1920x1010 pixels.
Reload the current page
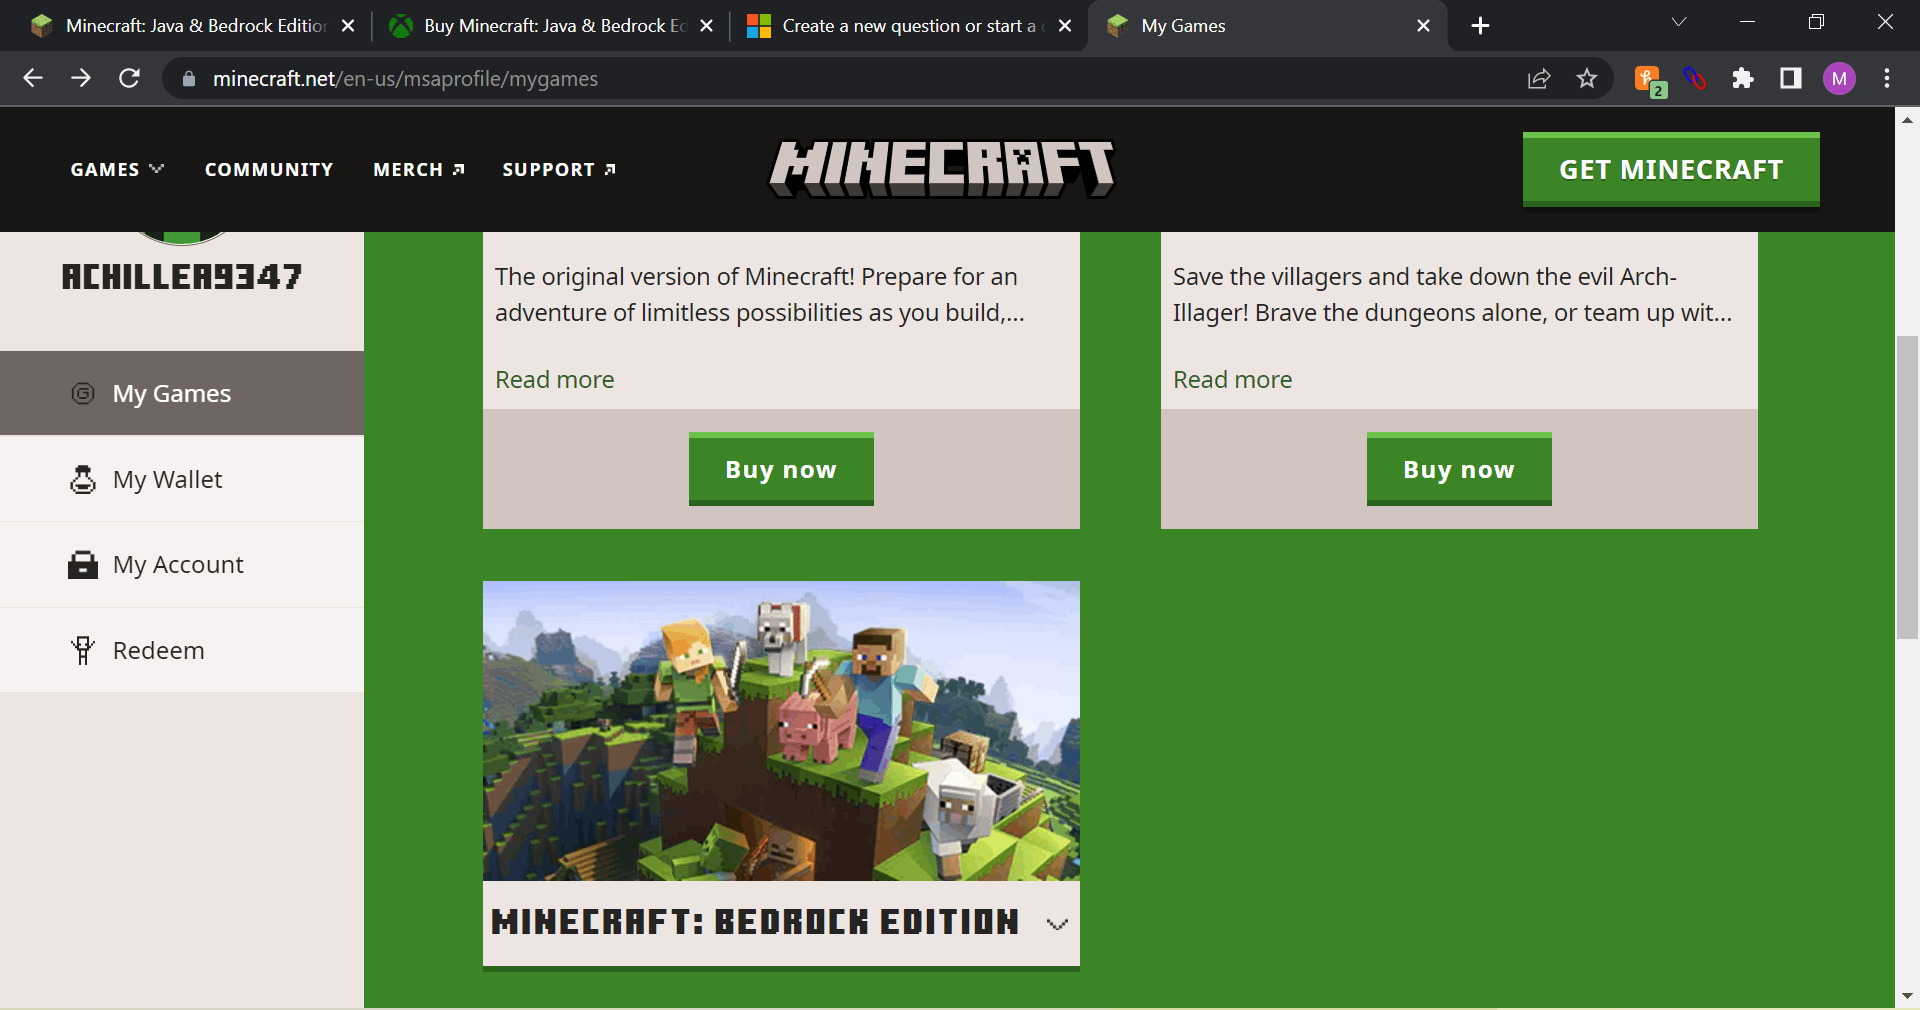(x=129, y=78)
